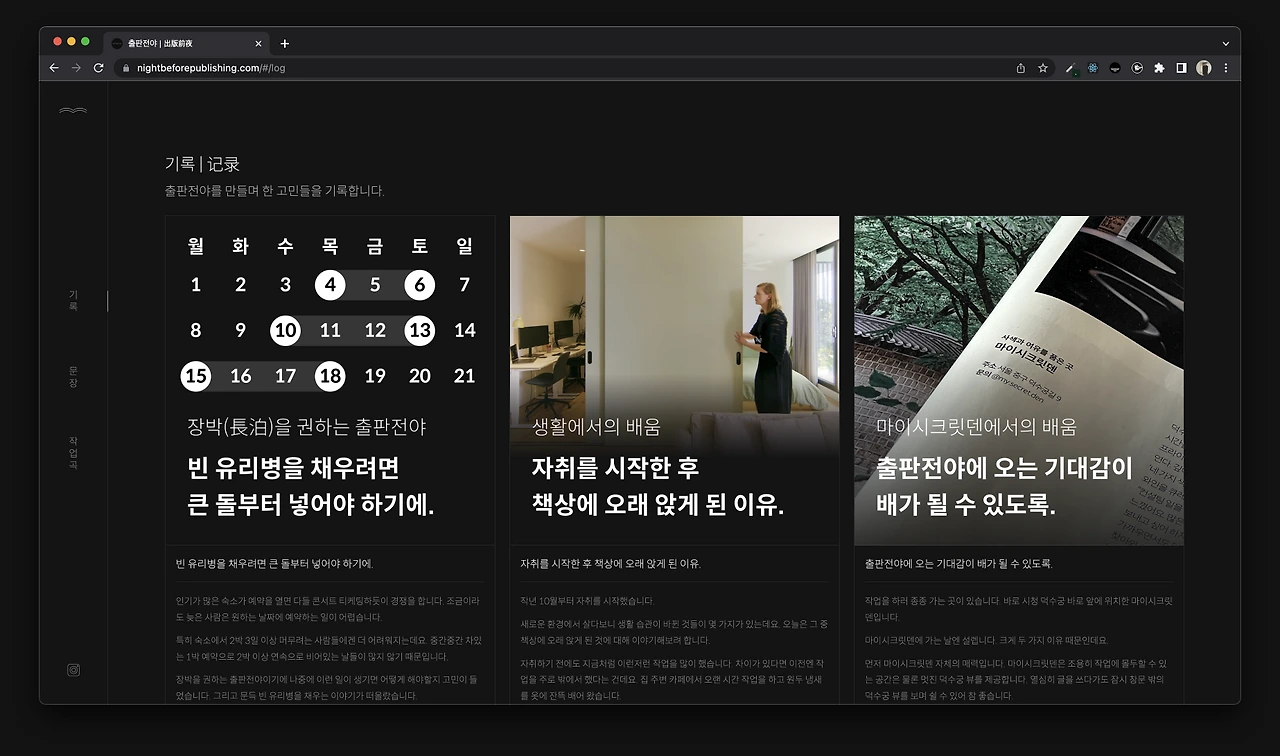Click the label 장박(長泊)을 권하는 출판전야
The height and width of the screenshot is (756, 1280).
point(307,427)
